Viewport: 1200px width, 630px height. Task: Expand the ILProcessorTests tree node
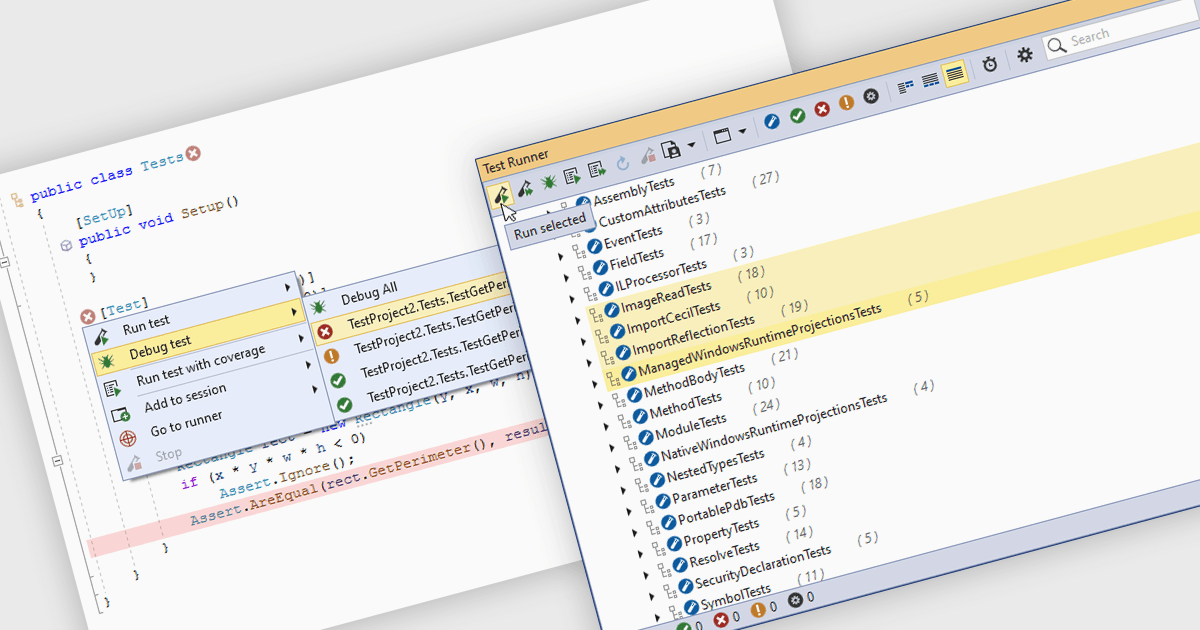pyautogui.click(x=573, y=299)
